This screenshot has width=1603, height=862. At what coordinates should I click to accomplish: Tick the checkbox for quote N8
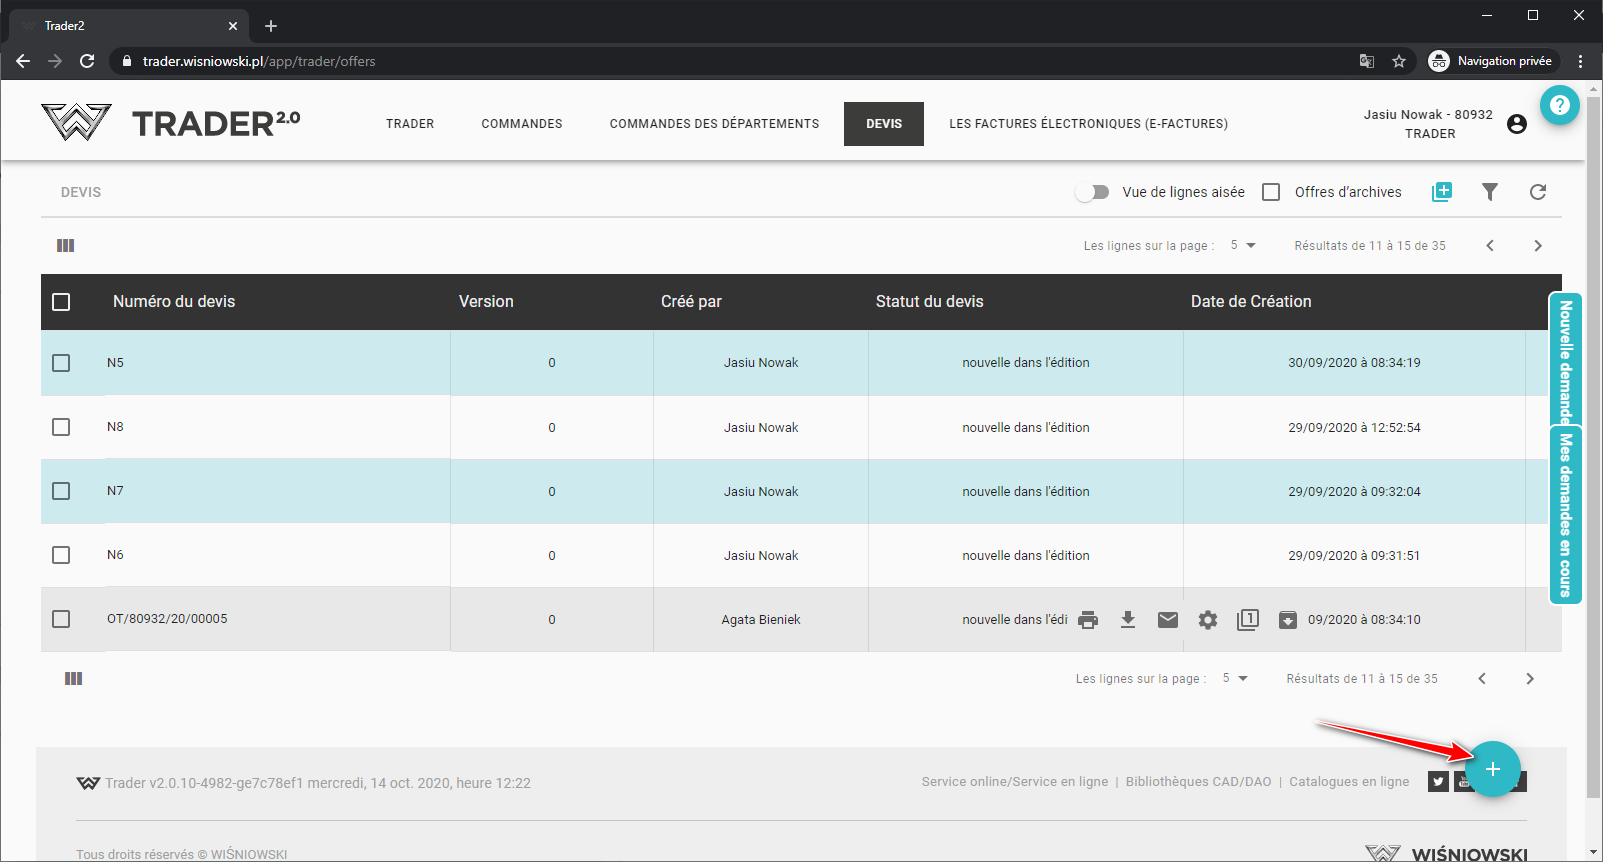[x=61, y=427]
